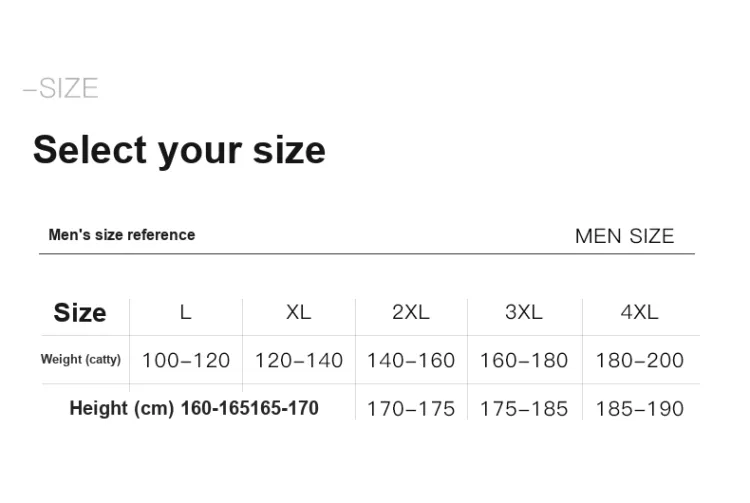Image resolution: width=750 pixels, height=503 pixels.
Task: Click the Weight (catty) row label
Action: click(80, 360)
